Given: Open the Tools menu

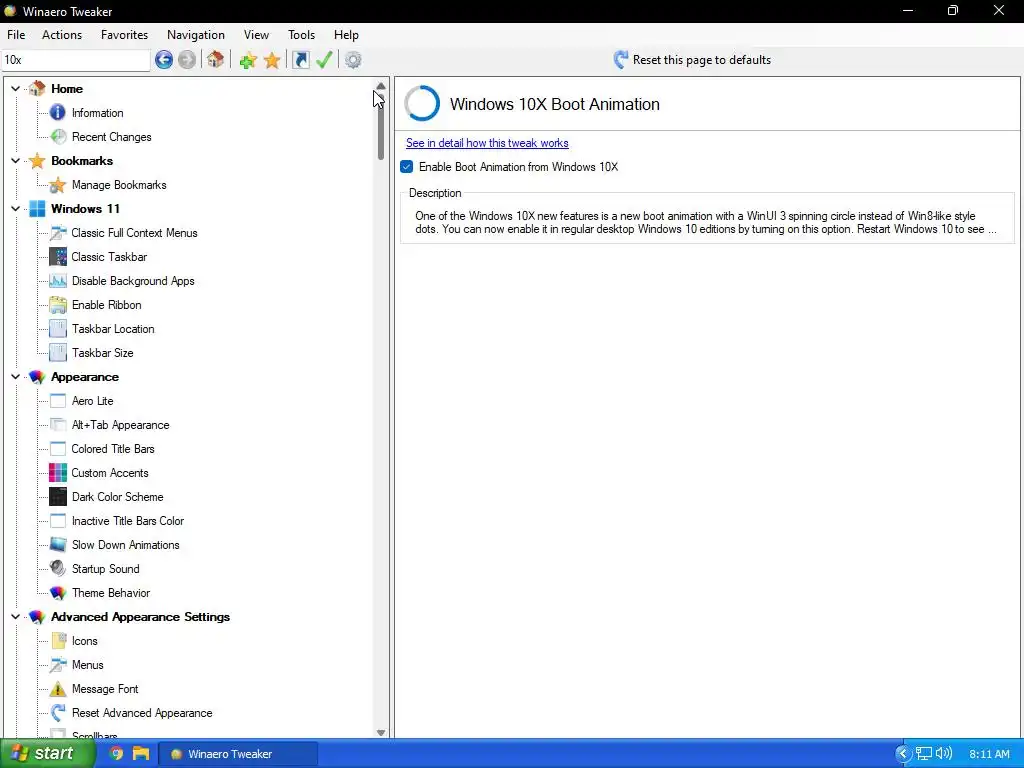Looking at the screenshot, I should point(301,35).
